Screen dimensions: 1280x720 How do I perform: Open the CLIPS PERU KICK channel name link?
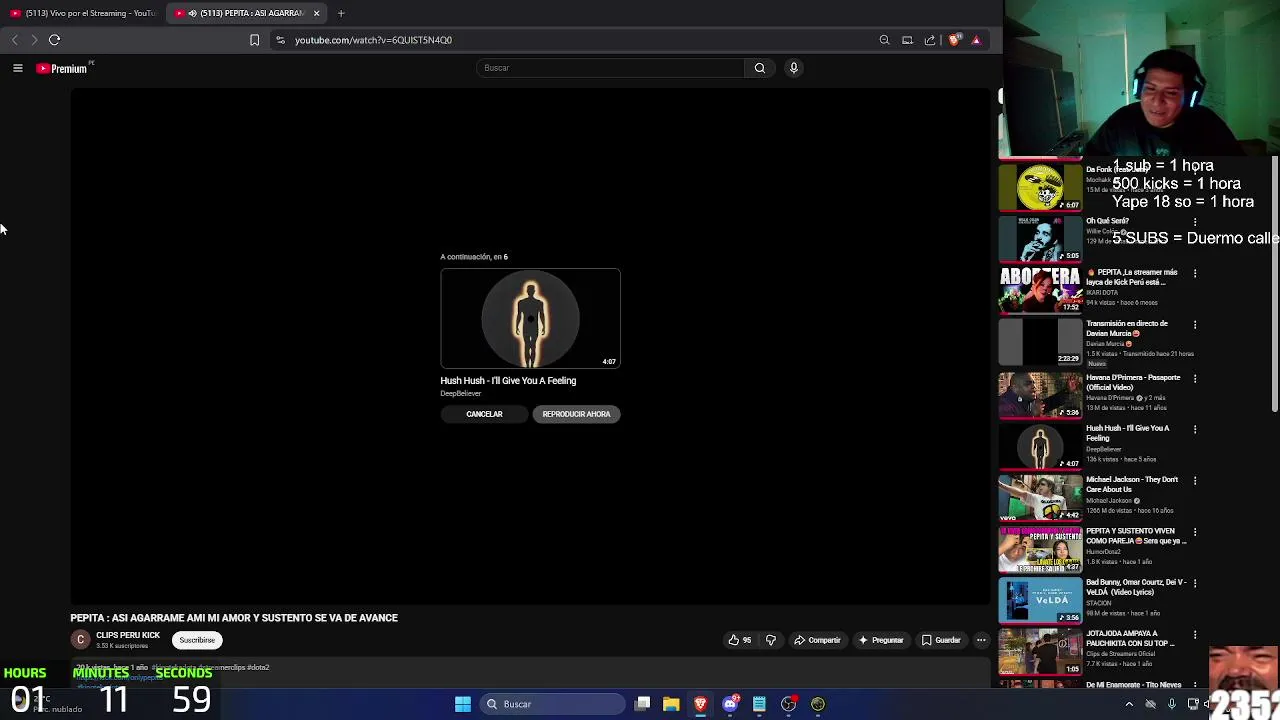(128, 635)
